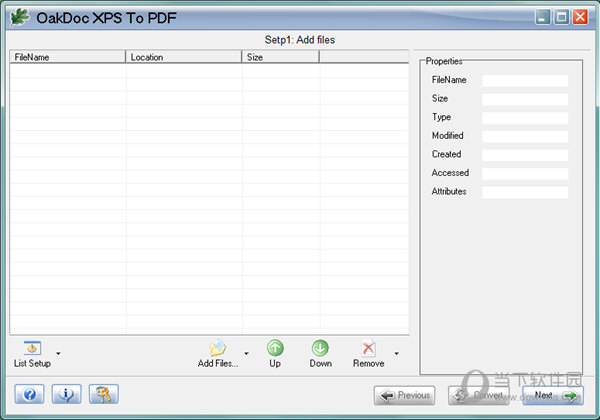Expand the Remove dropdown arrow
The image size is (600, 420).
[x=397, y=353]
